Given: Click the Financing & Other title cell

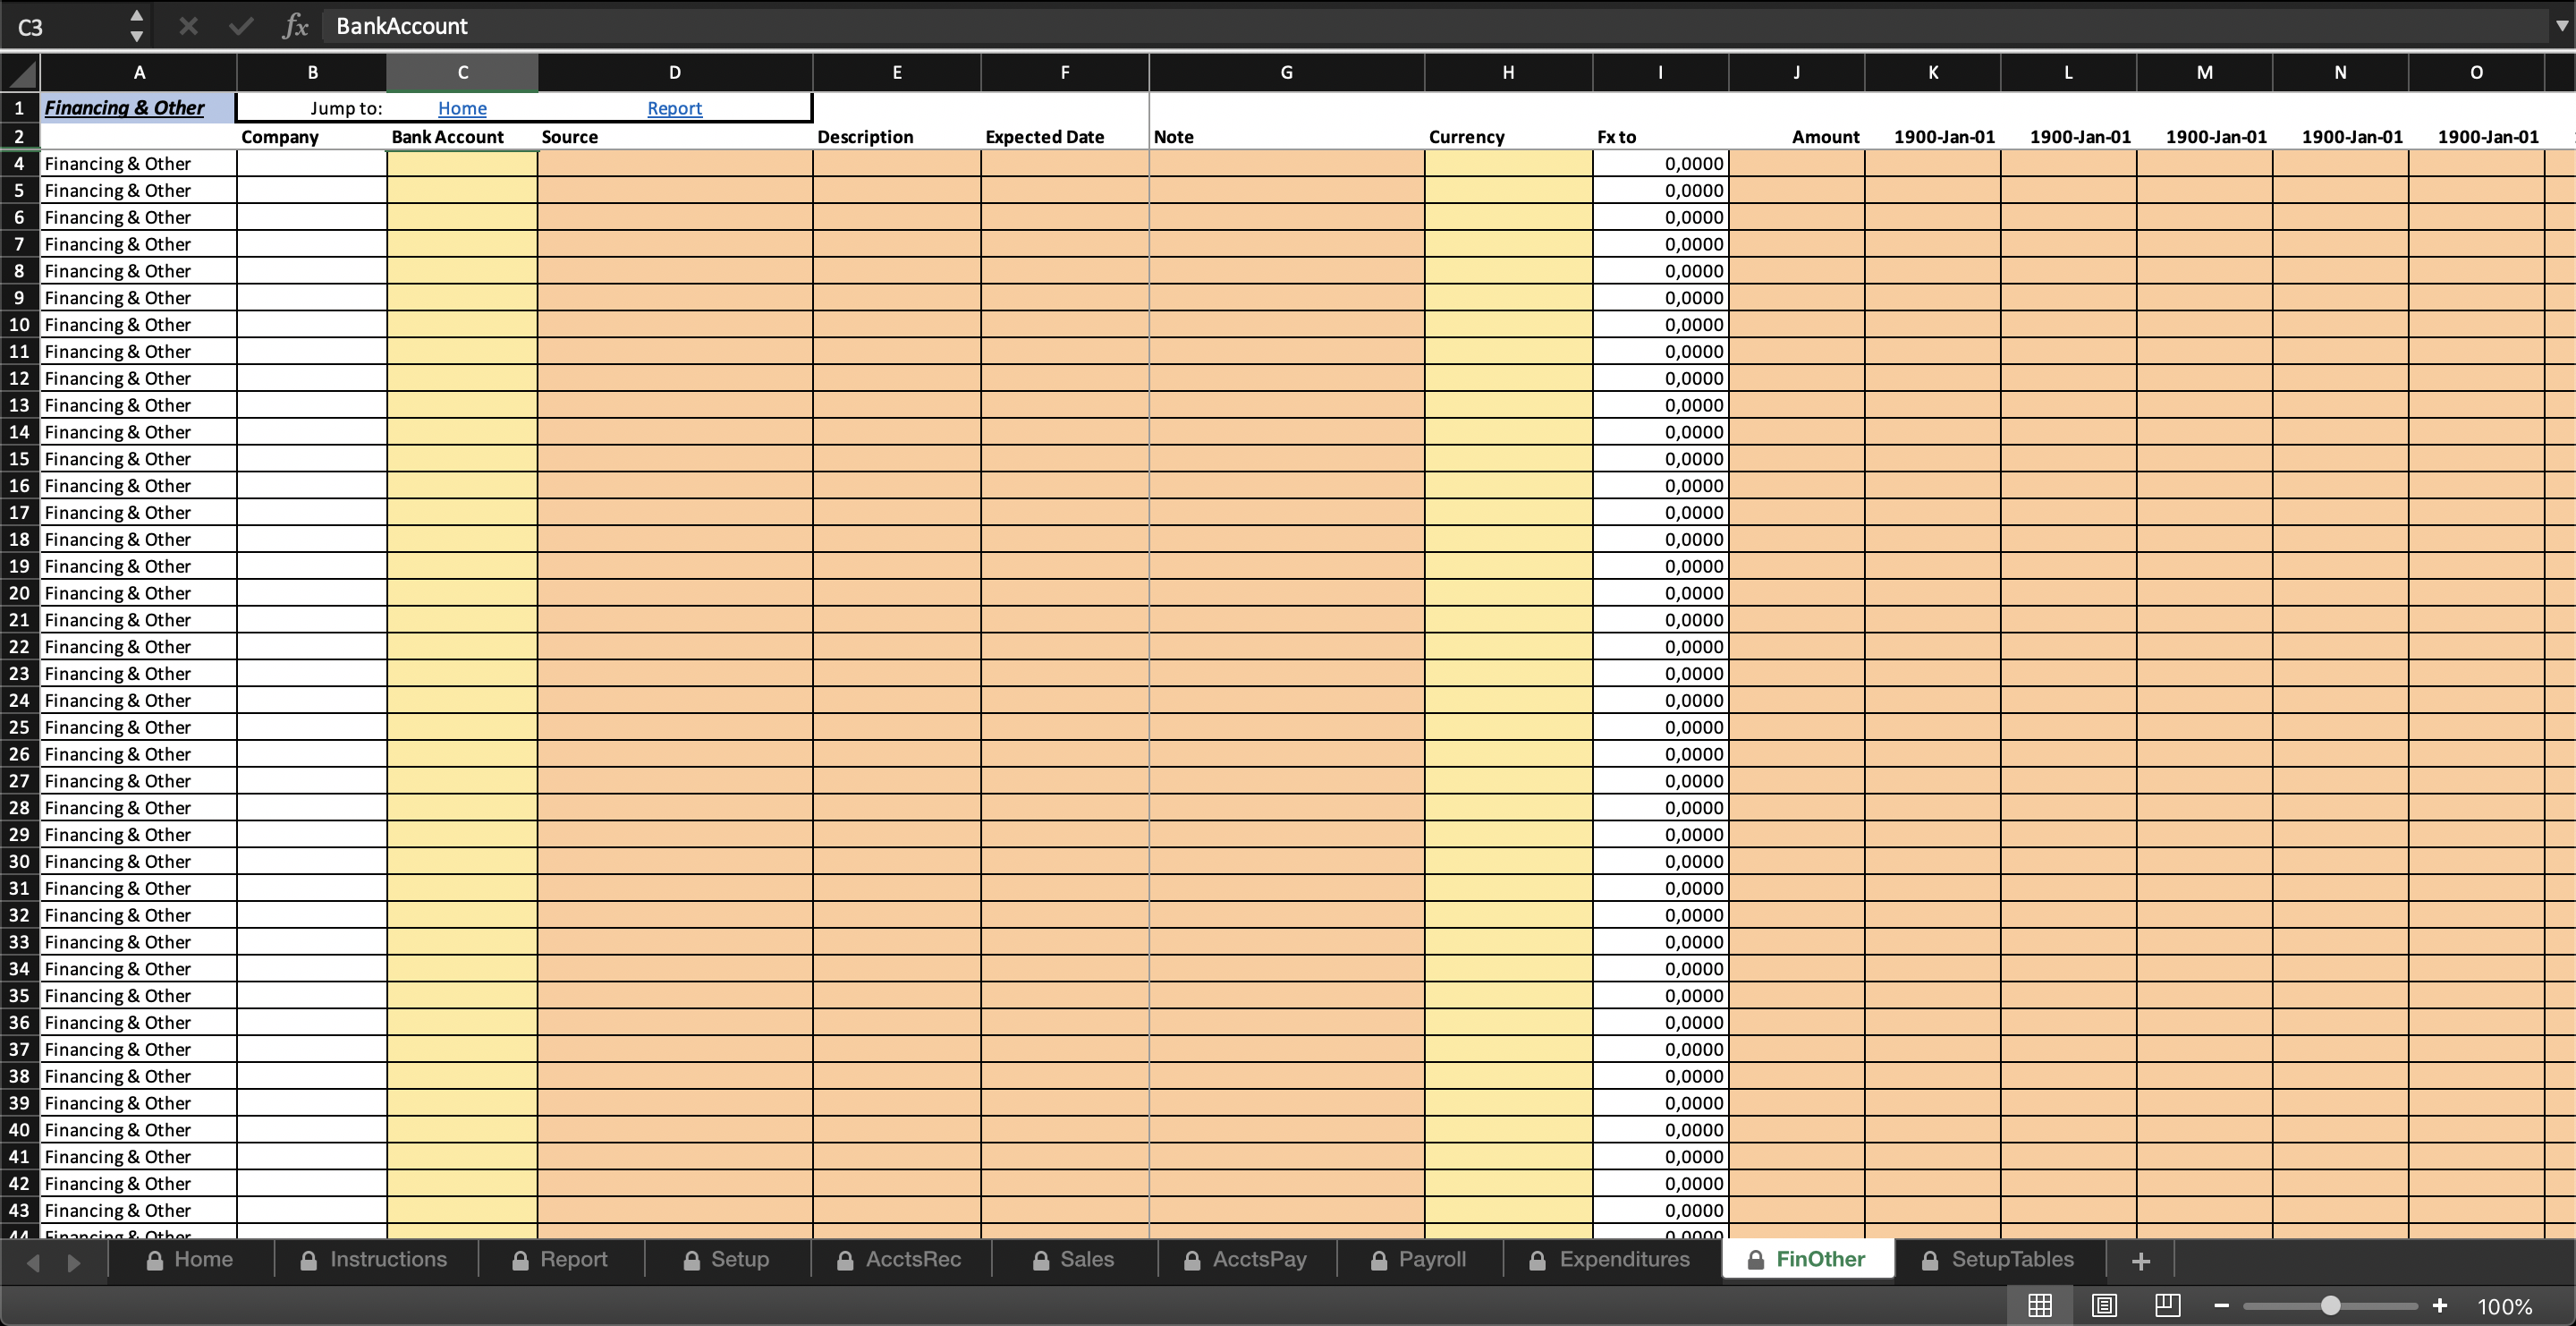Looking at the screenshot, I should 138,107.
